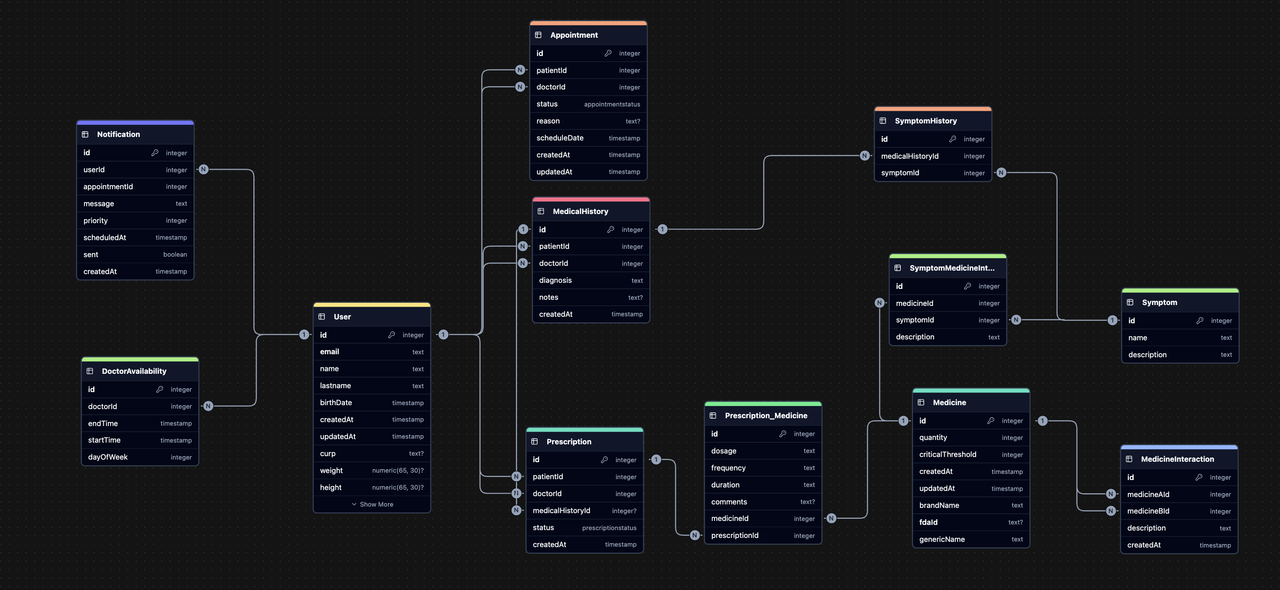Click the 1 connector left of Symptom id
The height and width of the screenshot is (590, 1280).
[1112, 320]
